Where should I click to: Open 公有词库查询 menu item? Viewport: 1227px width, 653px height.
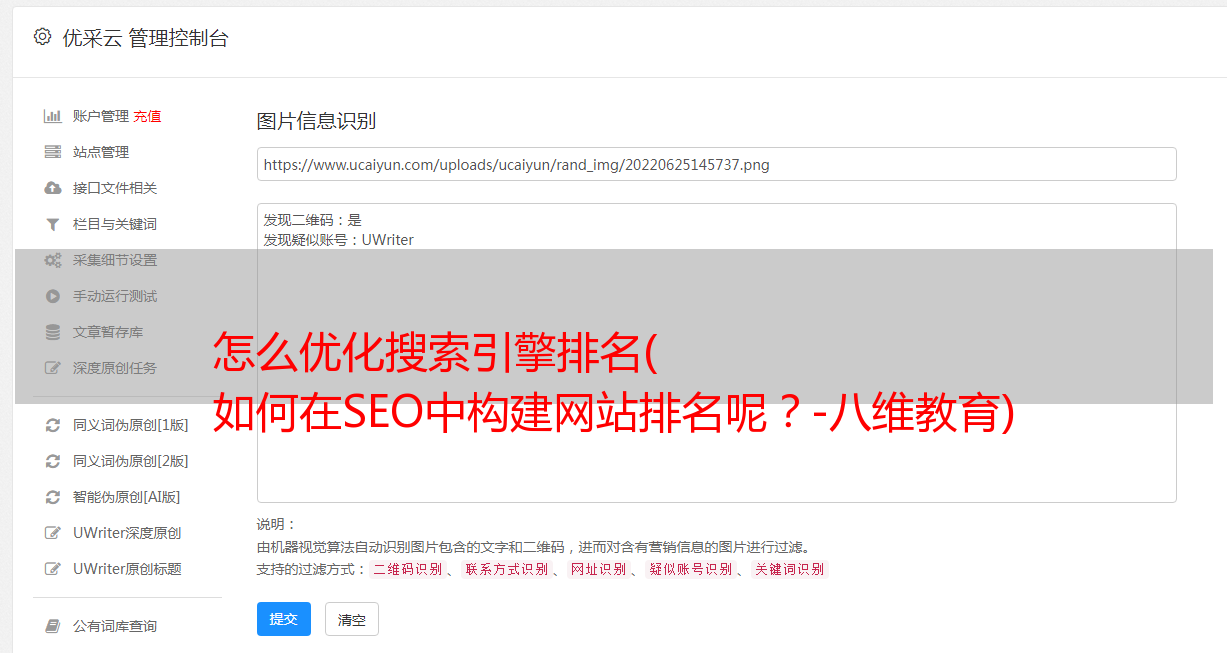point(115,626)
